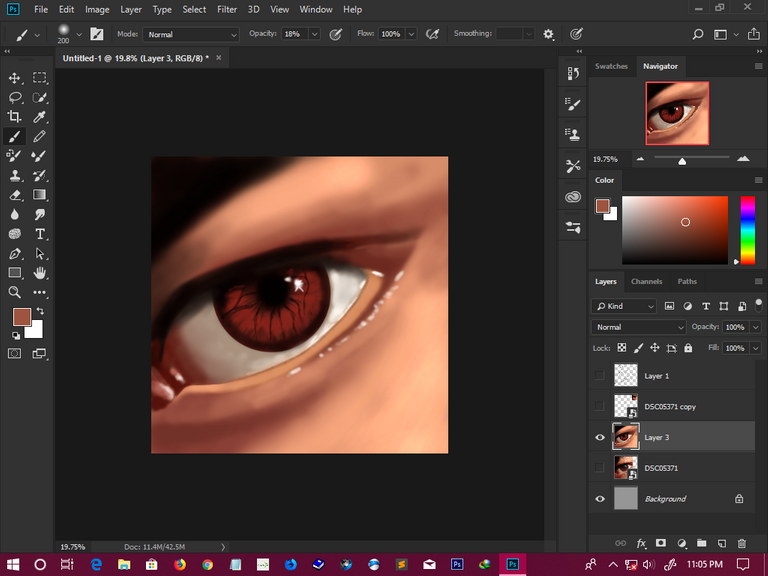Select the Horizontal Type tool

click(40, 234)
